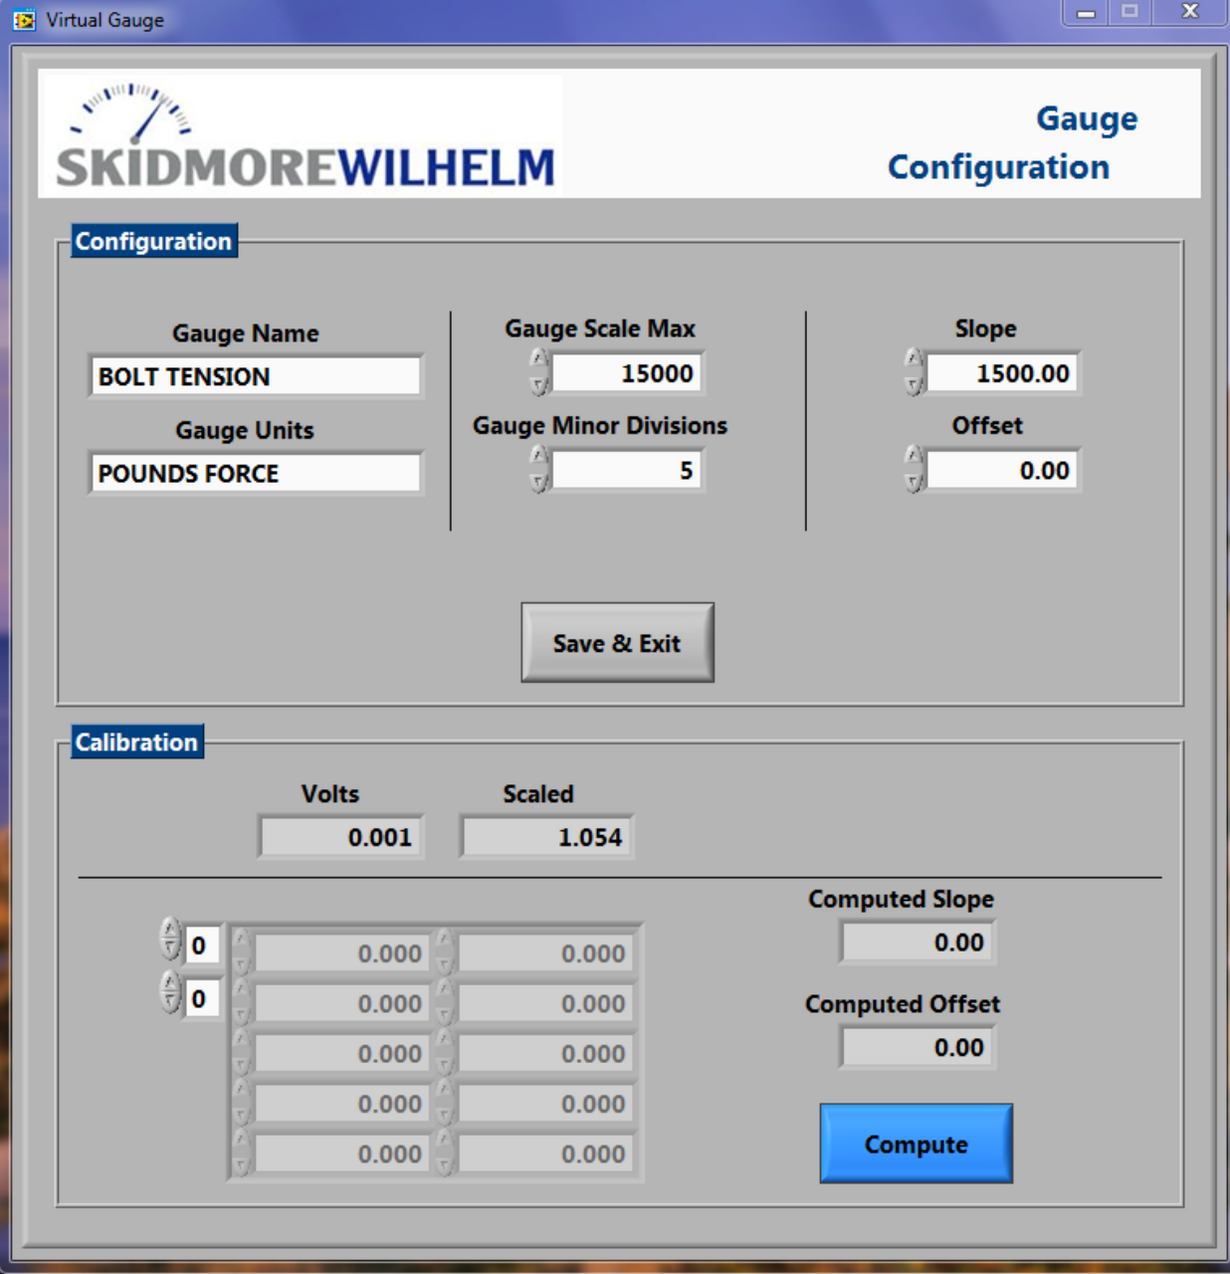1230x1274 pixels.
Task: Increment the Gauge Scale Max value
Action: click(538, 362)
